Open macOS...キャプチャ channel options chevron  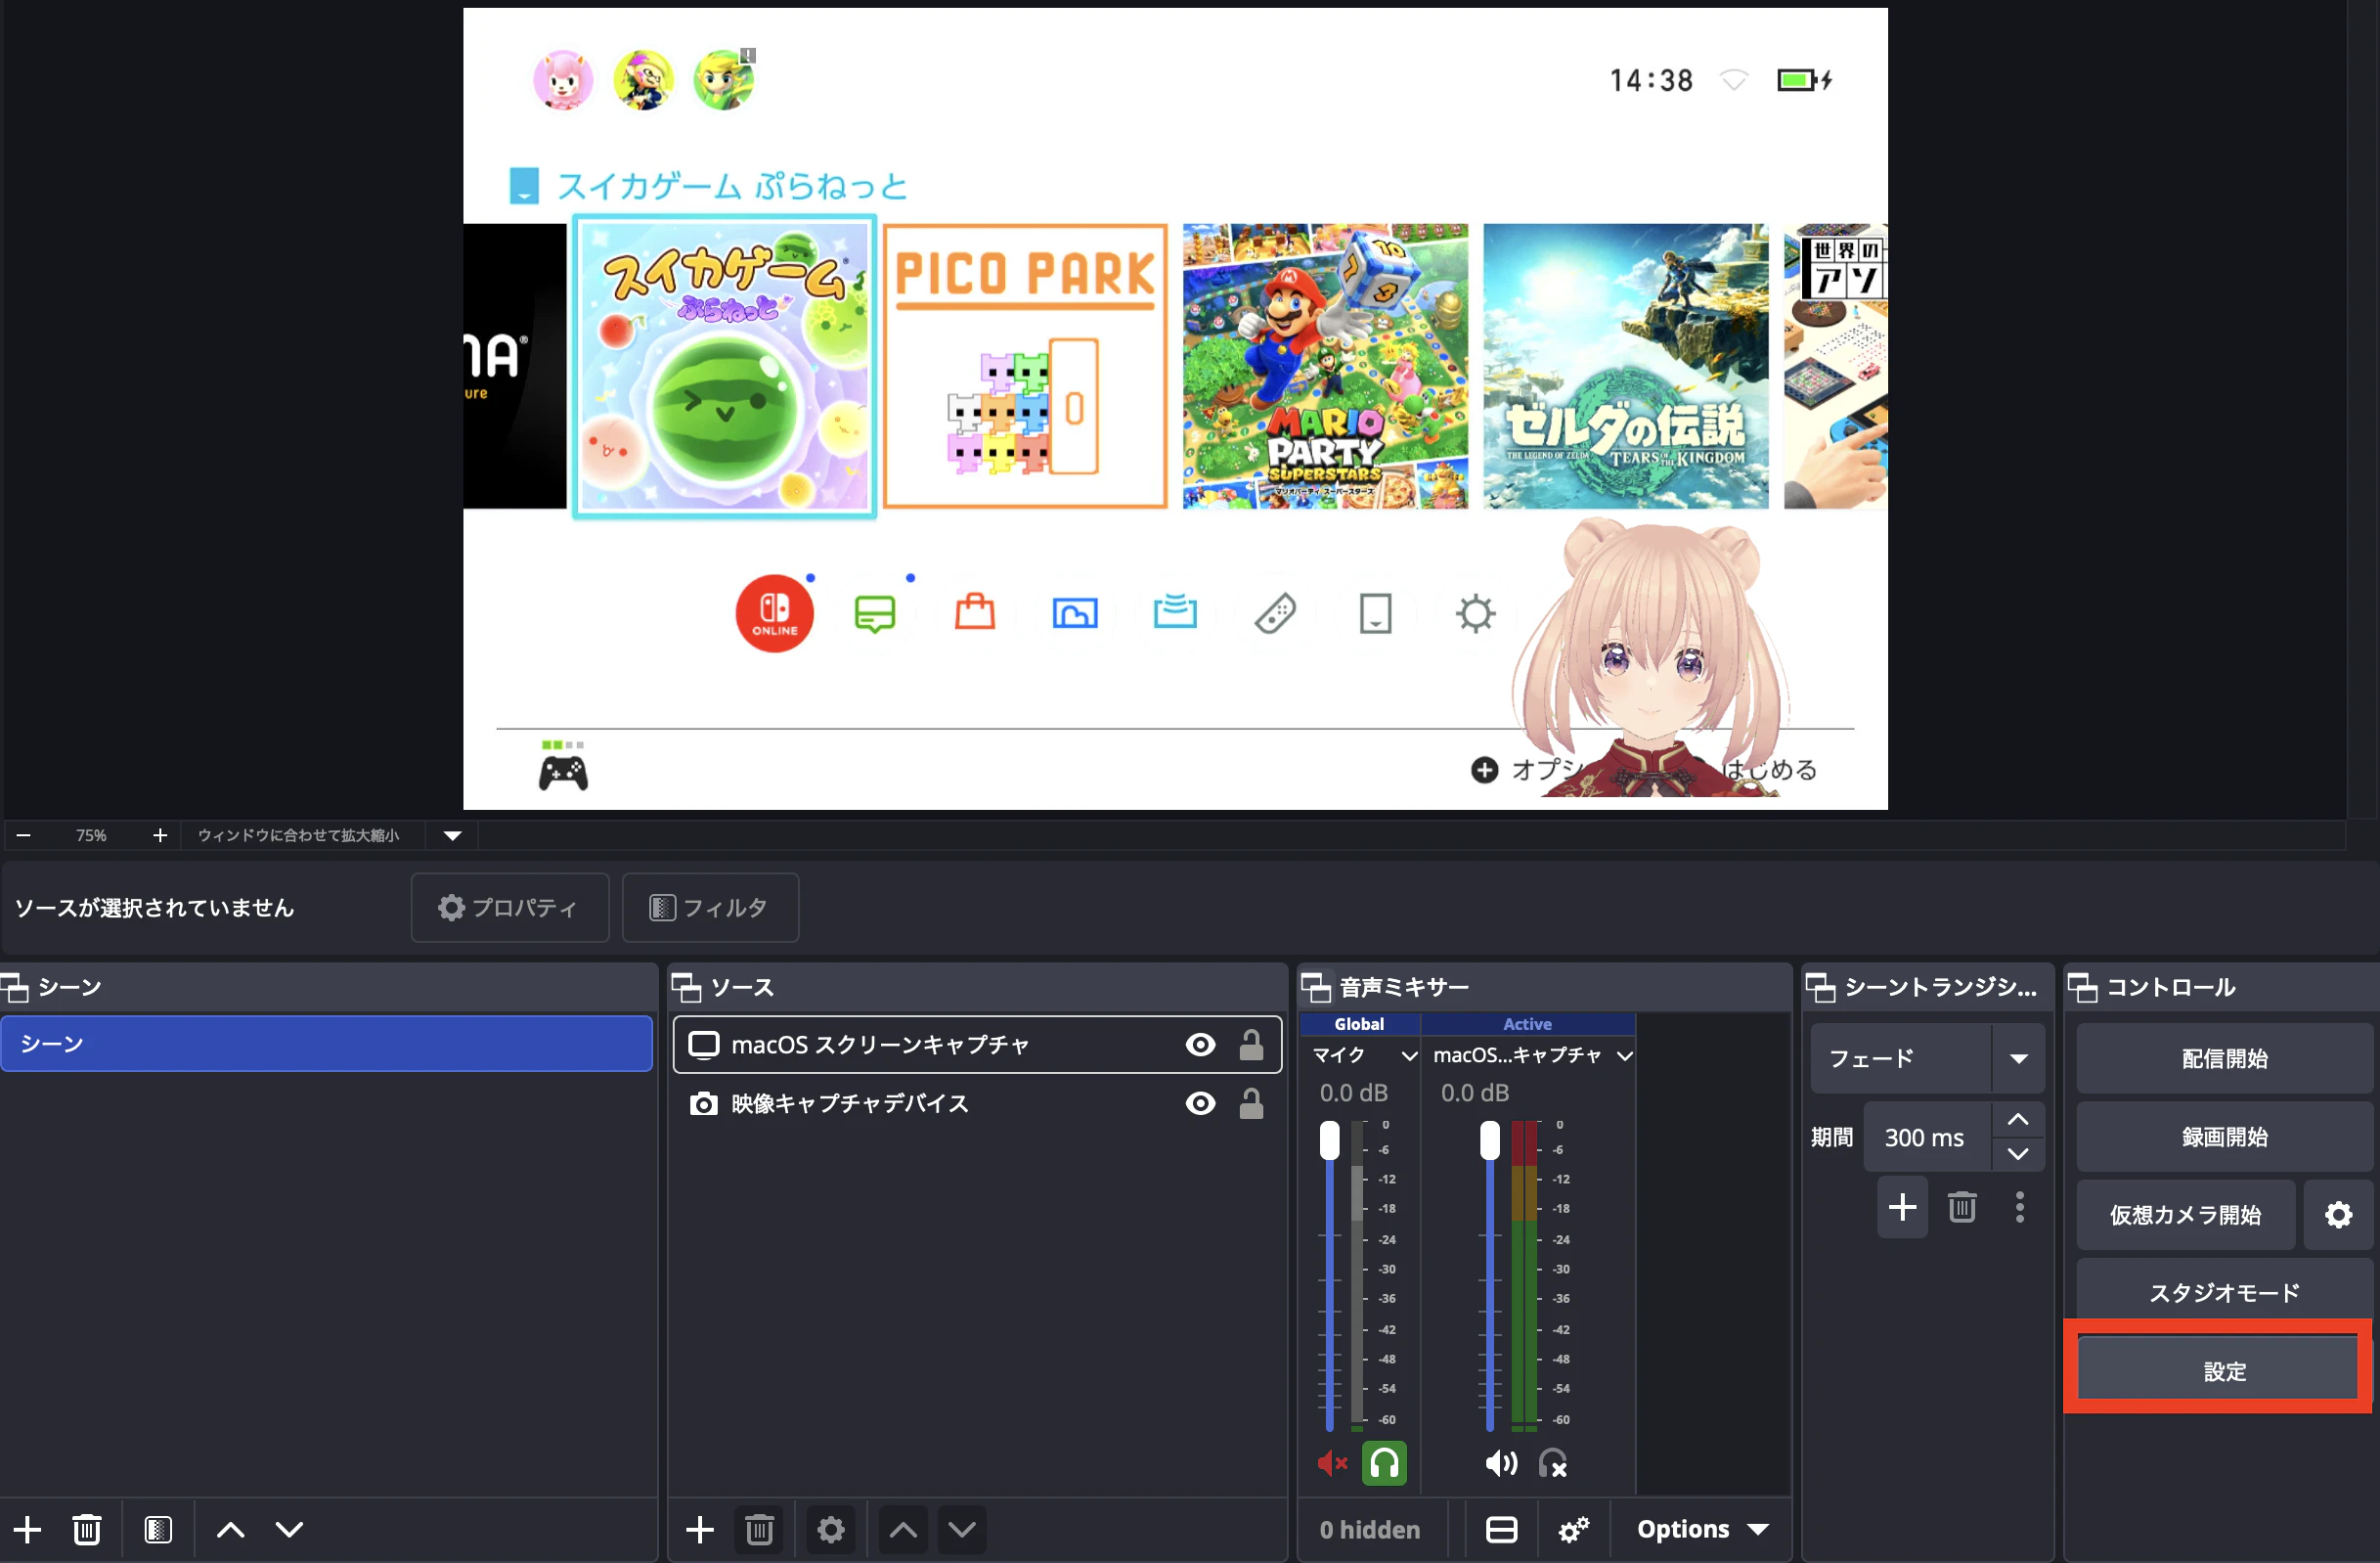1625,1056
